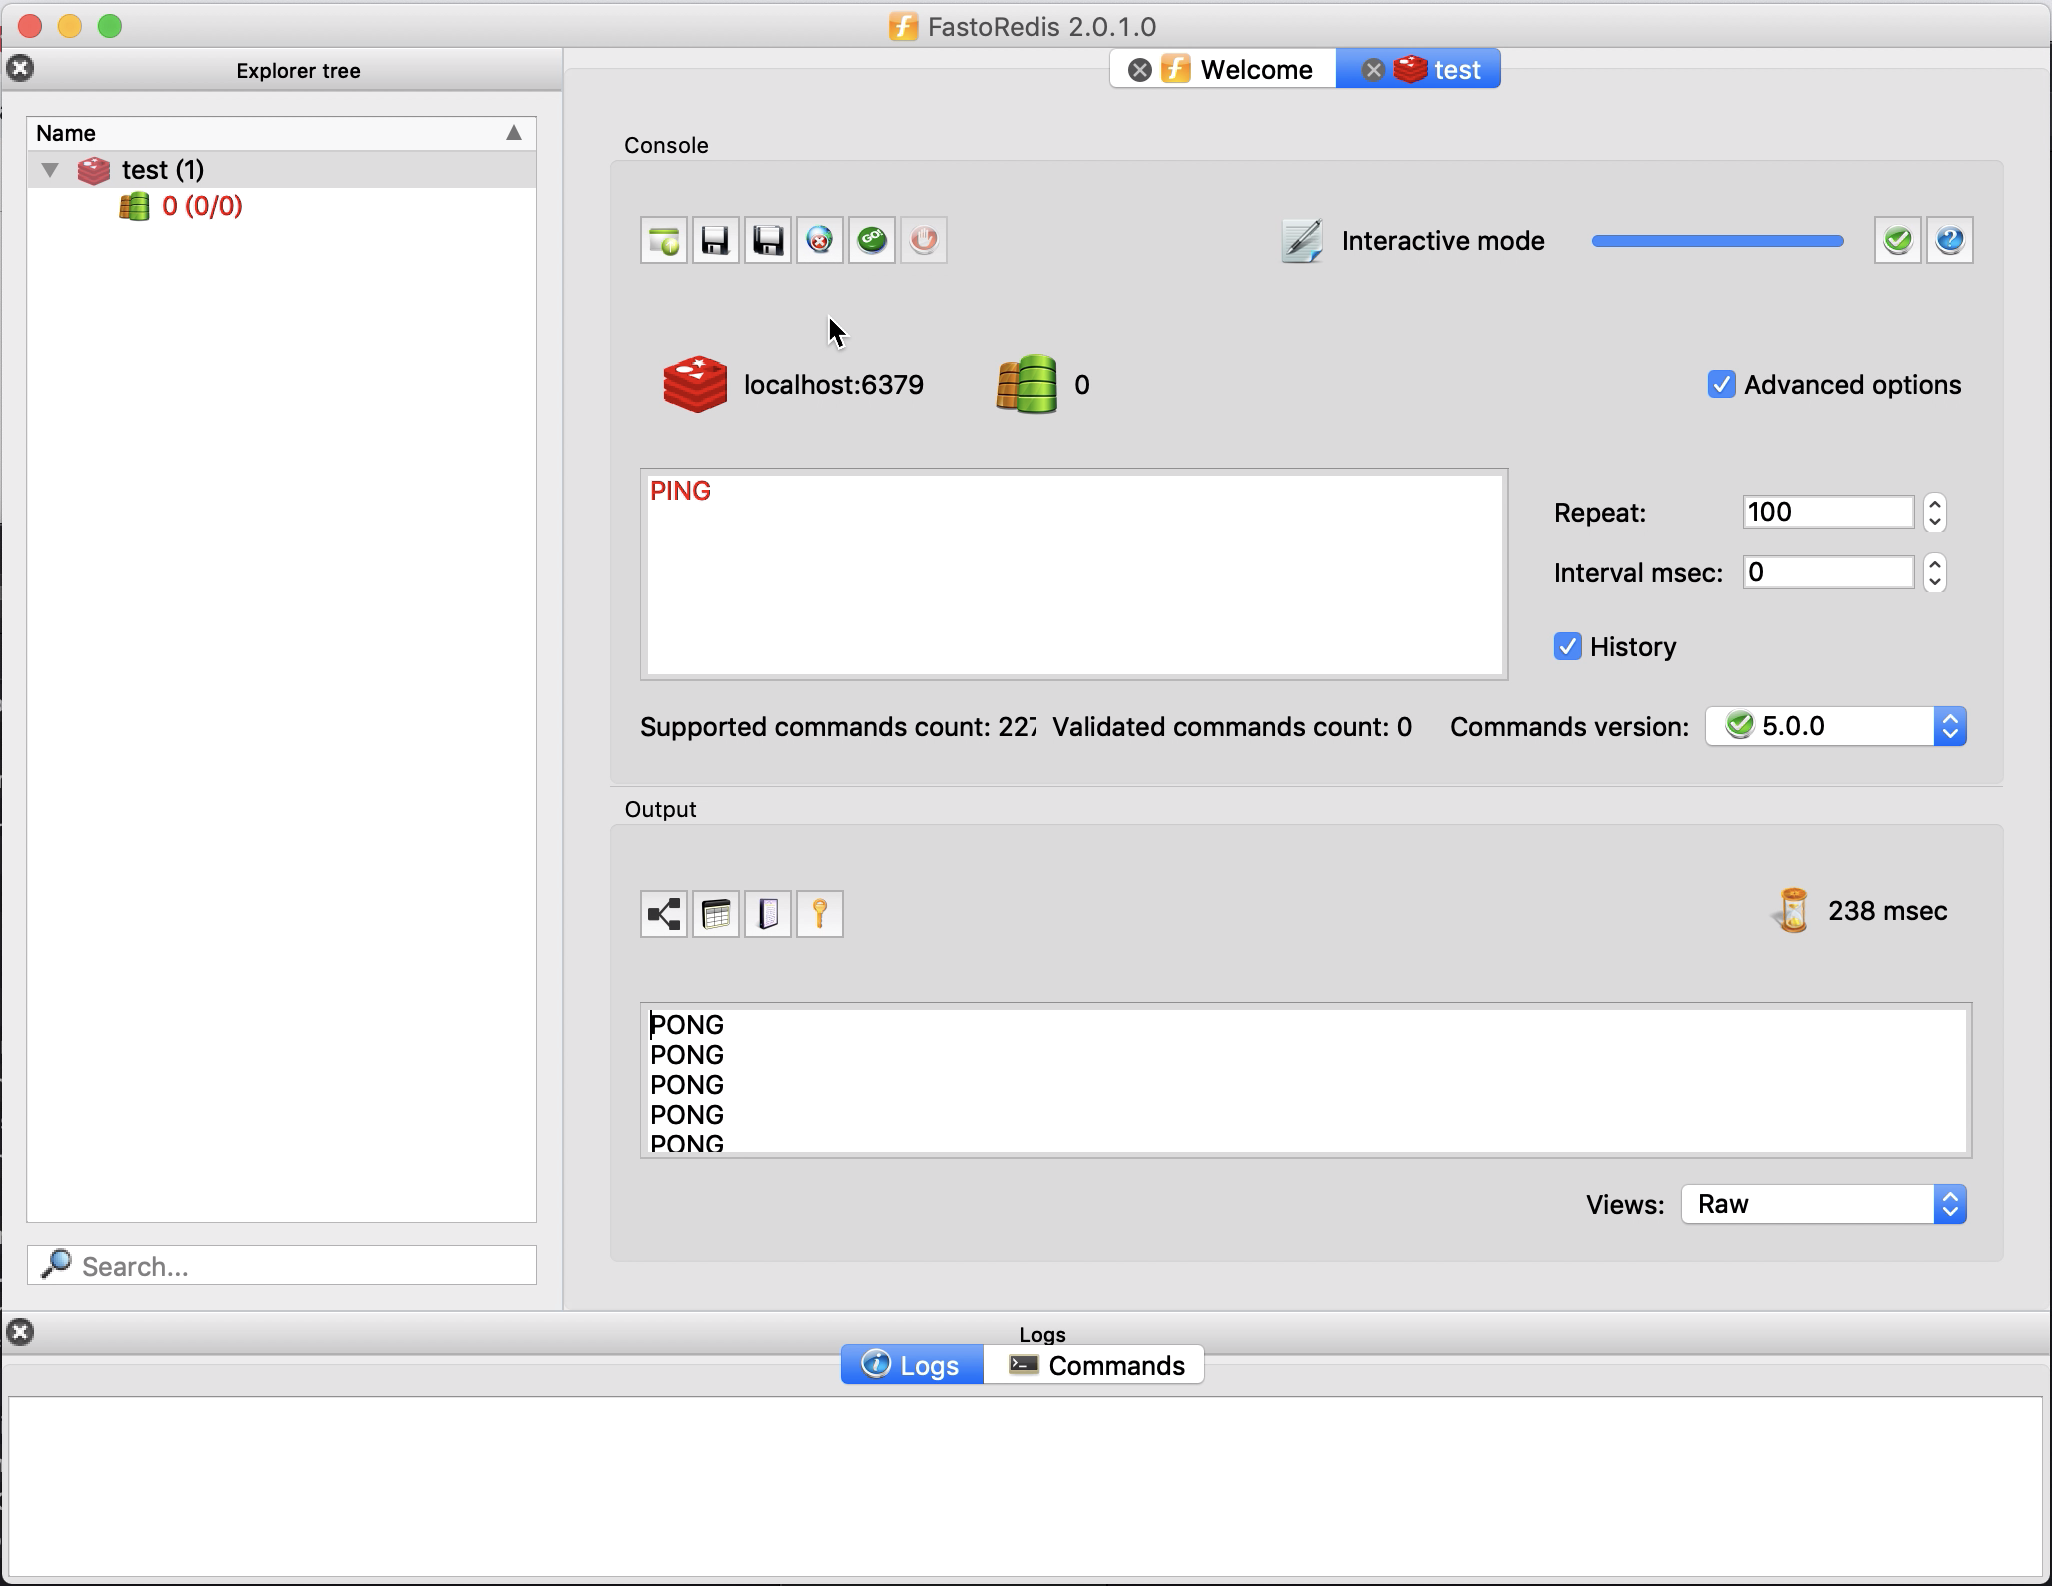Decrease Interval msec with down arrow
This screenshot has width=2052, height=1586.
pos(1935,582)
